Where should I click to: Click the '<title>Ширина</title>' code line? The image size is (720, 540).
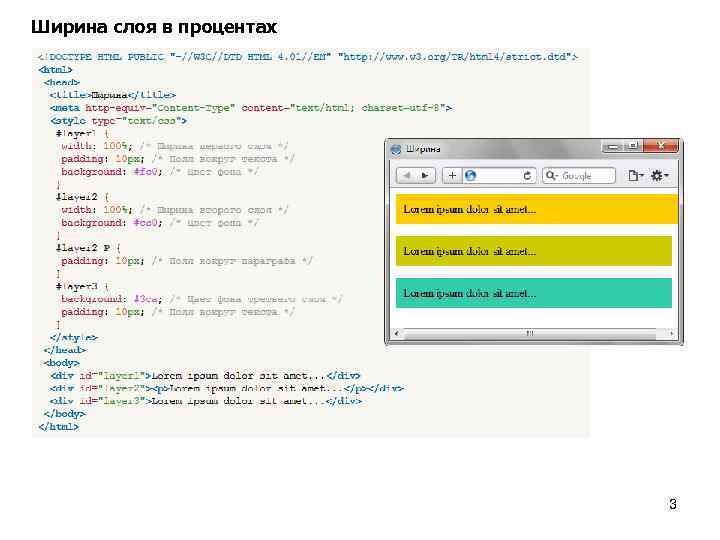tap(112, 95)
